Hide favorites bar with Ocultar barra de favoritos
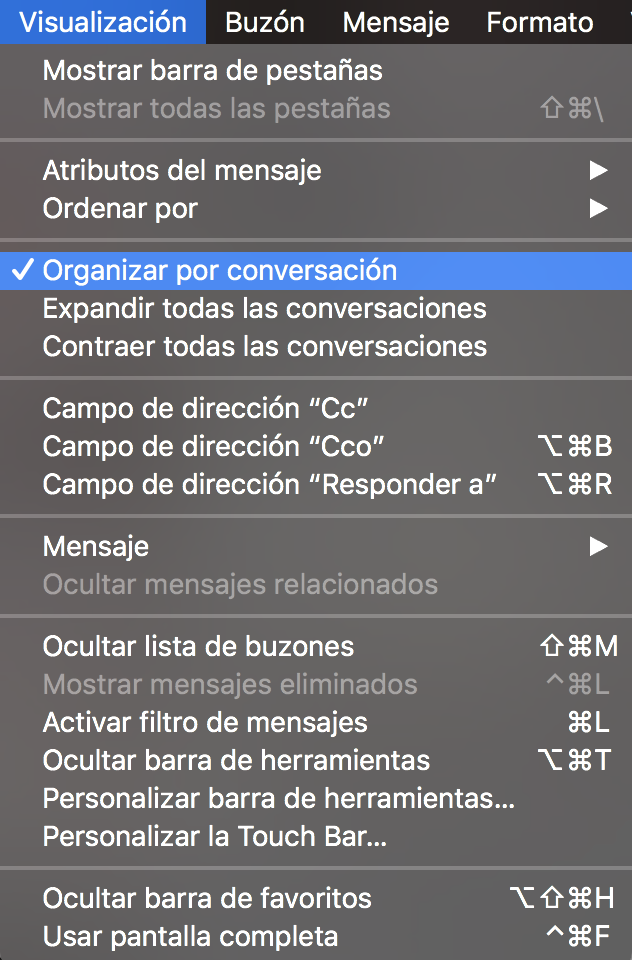Image resolution: width=632 pixels, height=960 pixels. click(207, 899)
